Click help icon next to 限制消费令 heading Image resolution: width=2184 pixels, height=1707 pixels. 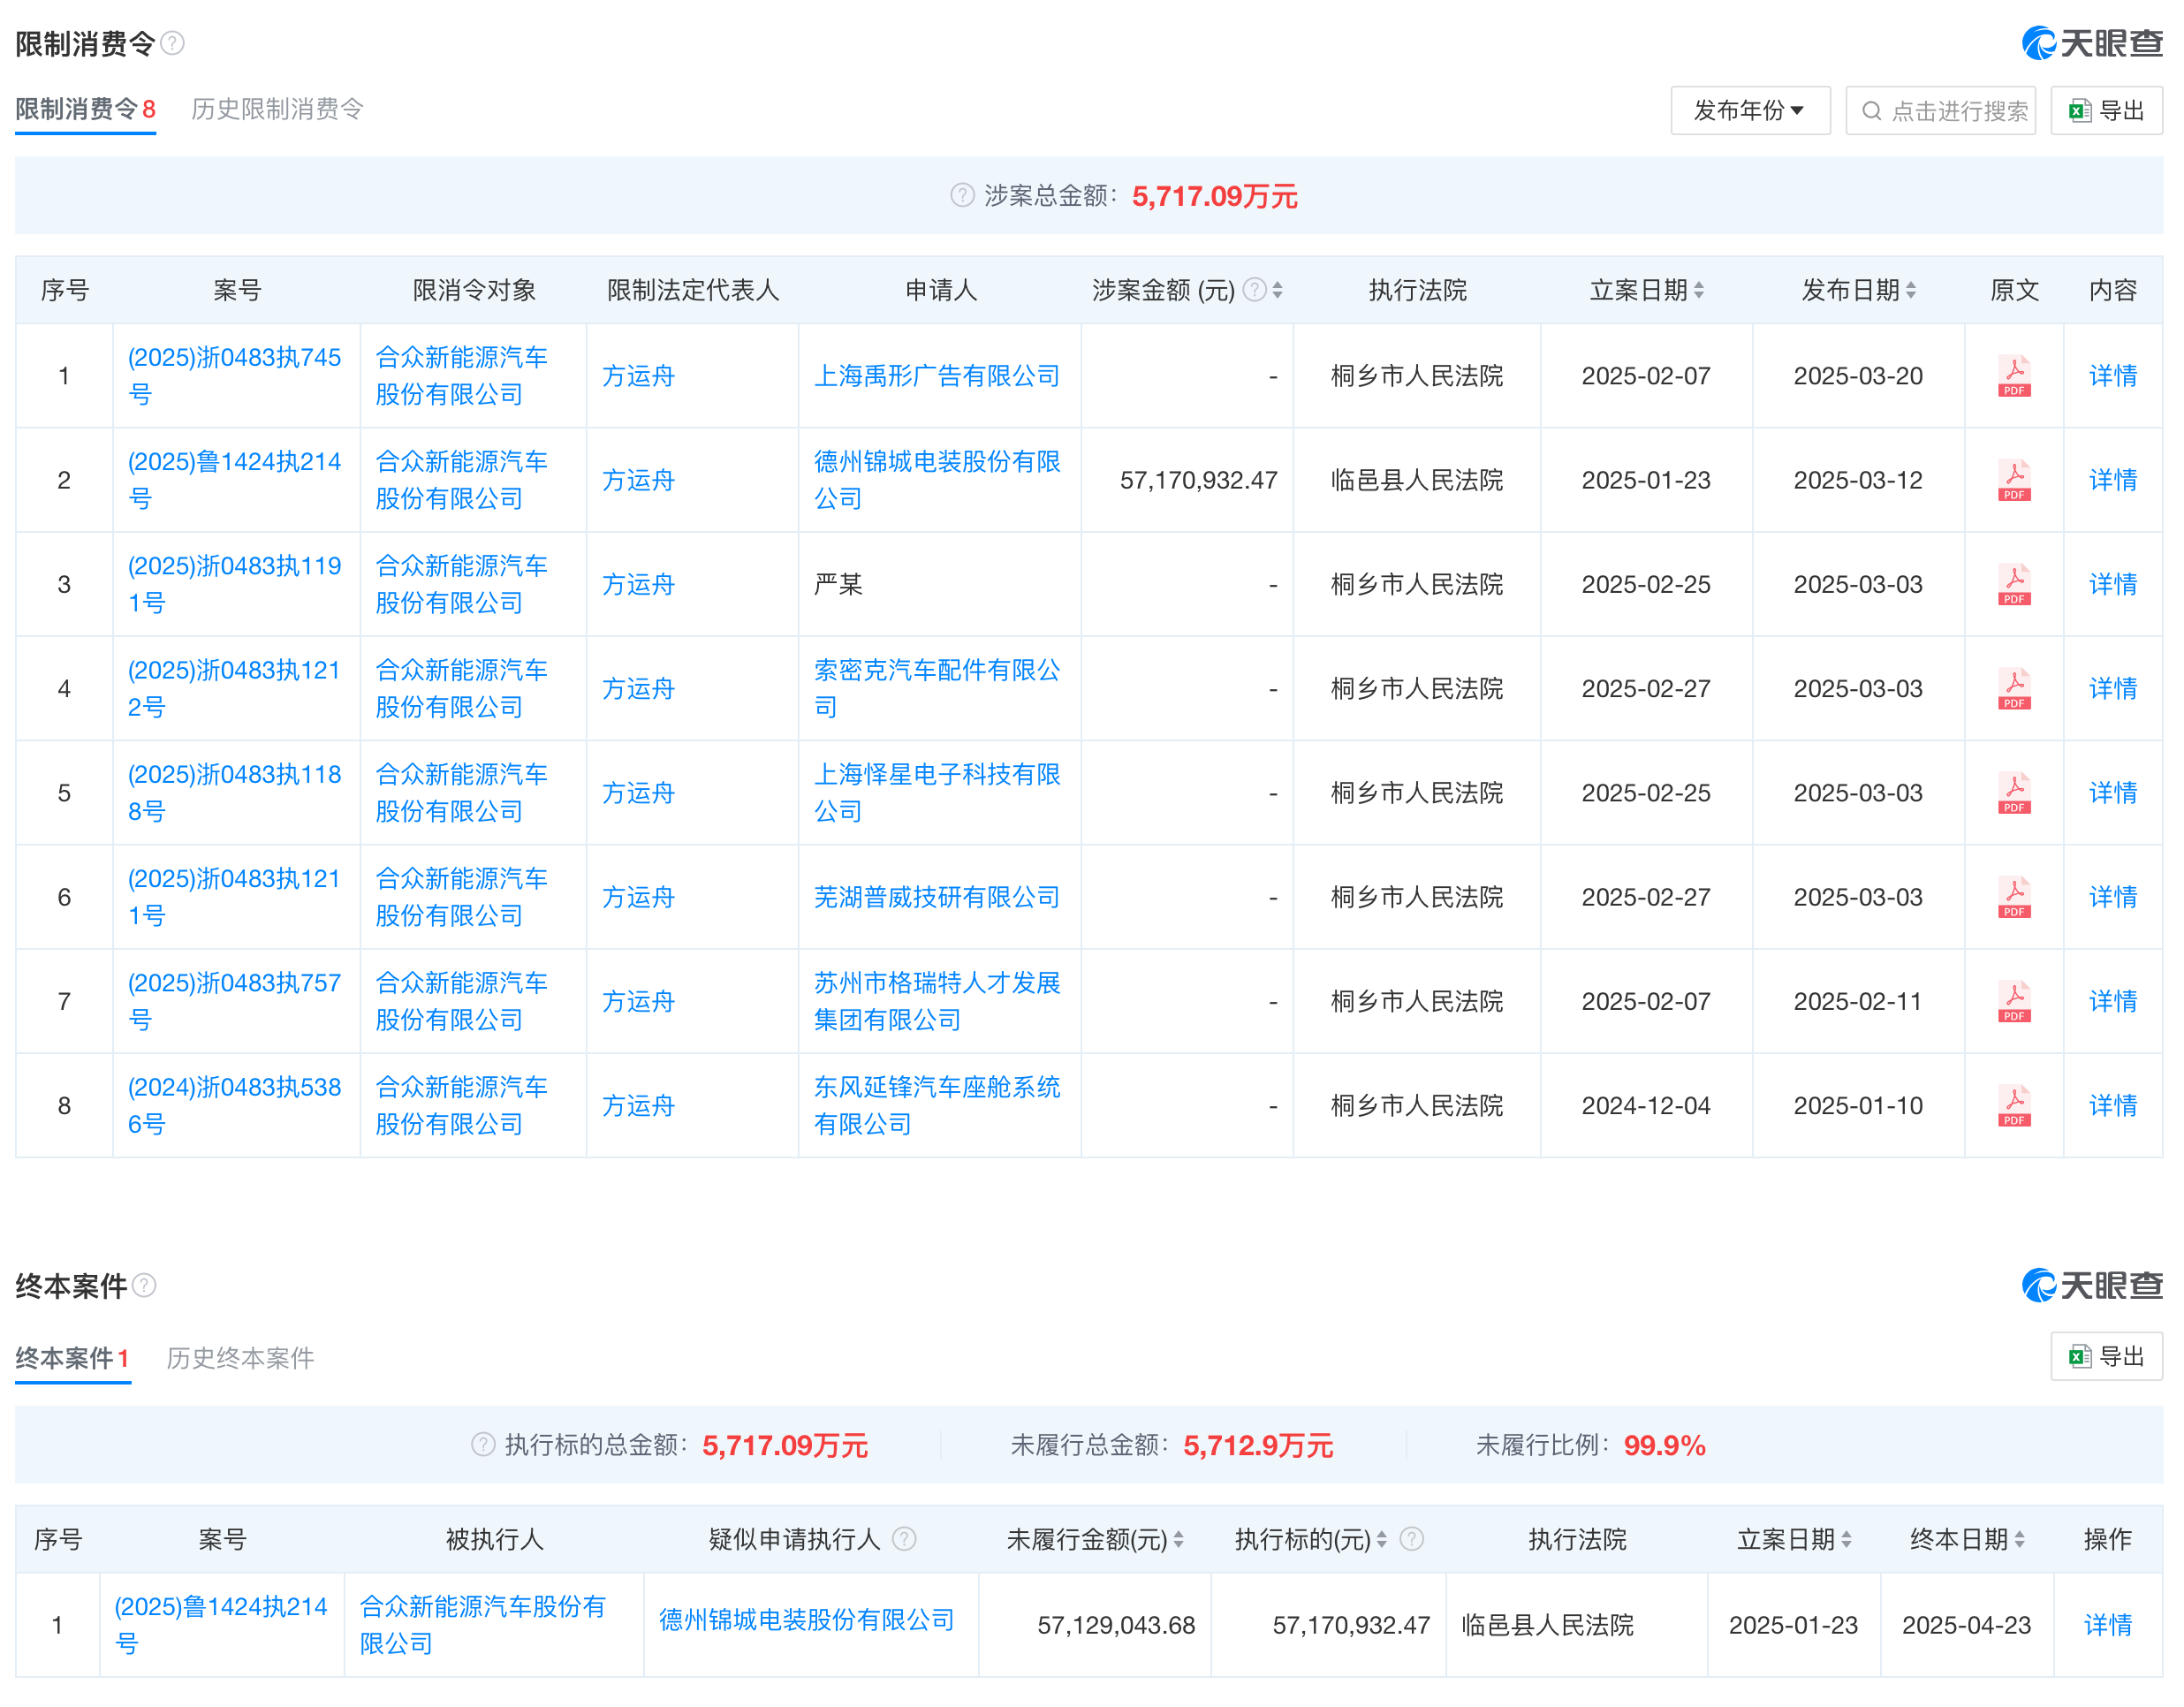(172, 43)
